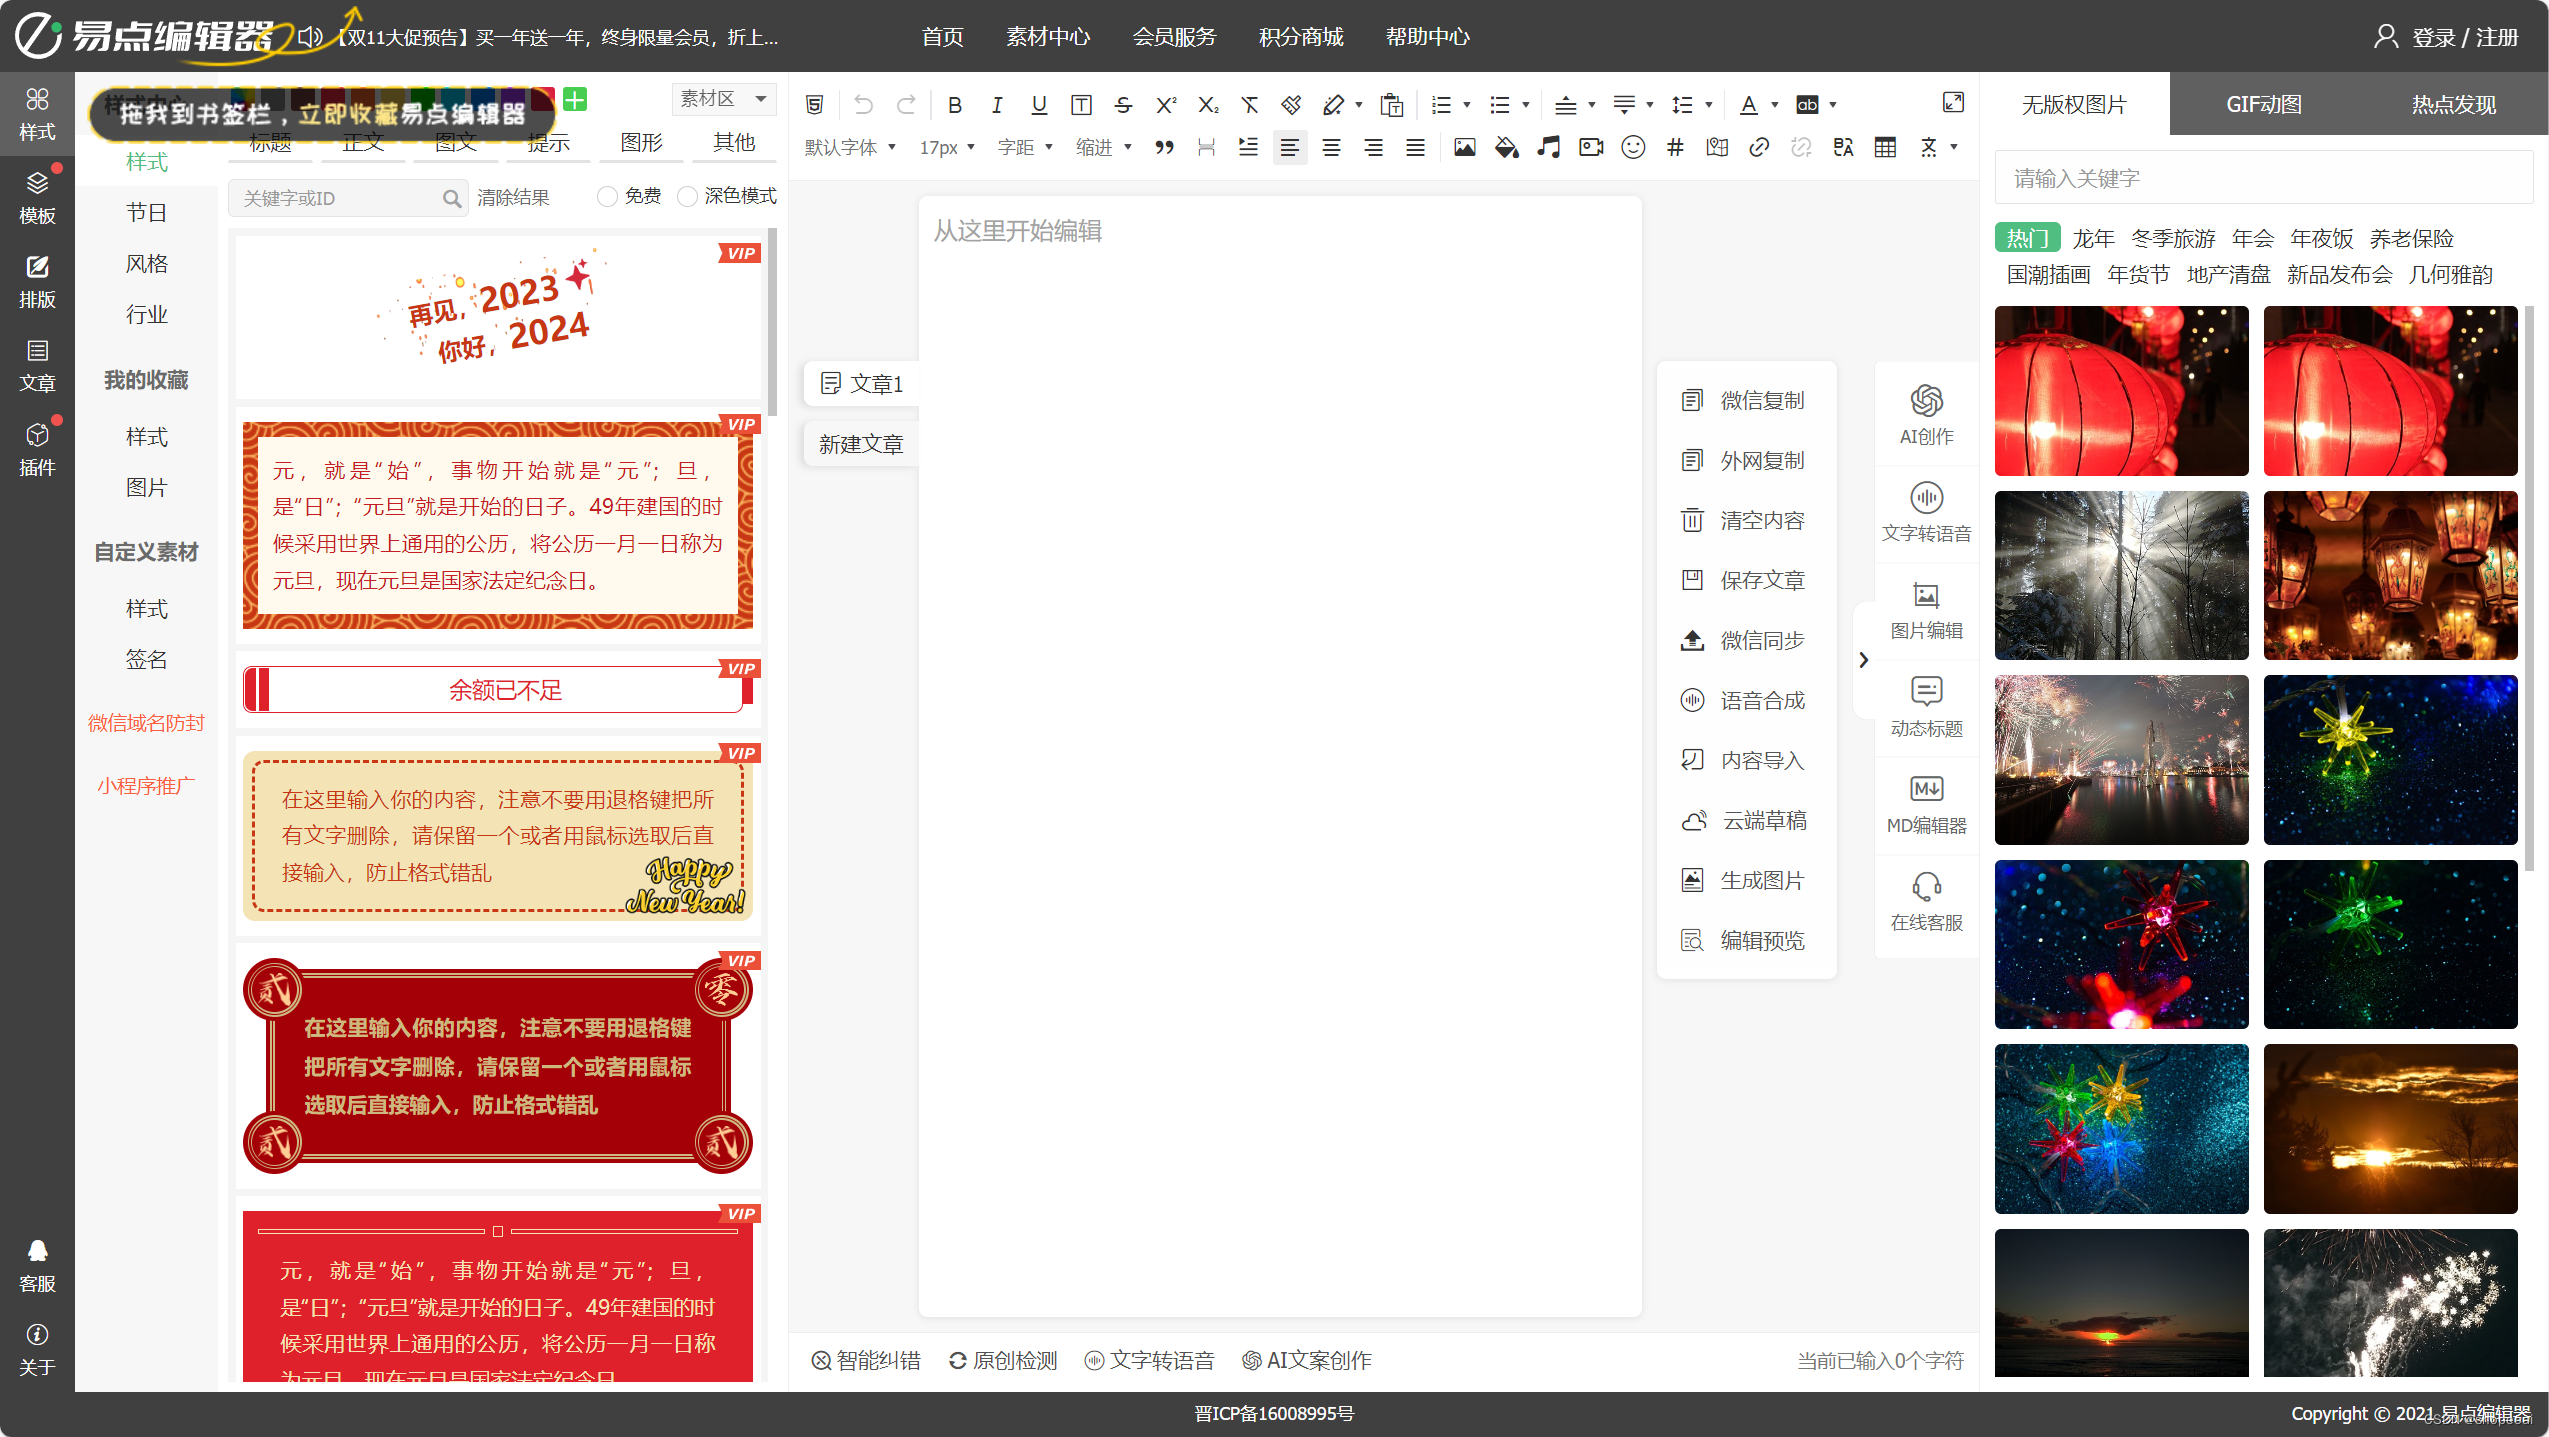Screen dimensions: 2549x1437
Task: Click 新建文章 to create article
Action: [x=860, y=445]
